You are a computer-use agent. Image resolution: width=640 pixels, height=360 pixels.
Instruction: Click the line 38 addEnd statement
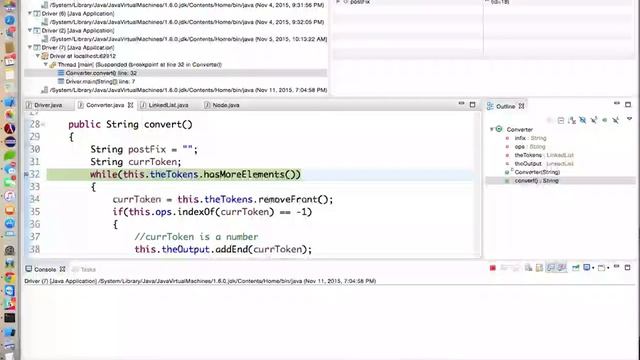pos(223,249)
